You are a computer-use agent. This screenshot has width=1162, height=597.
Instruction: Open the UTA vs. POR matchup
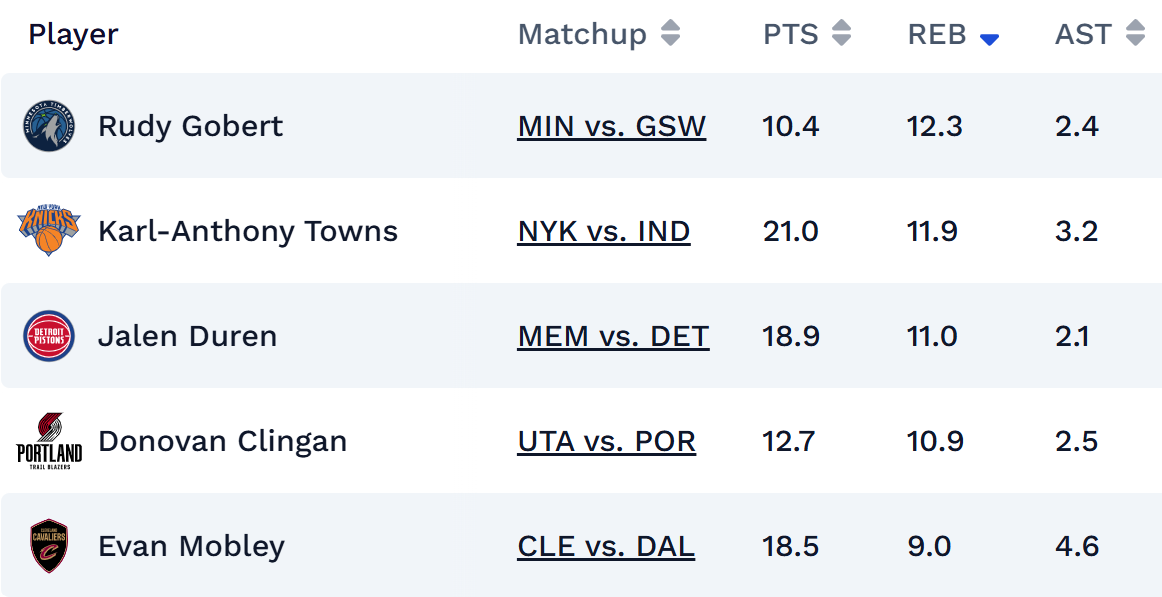(606, 442)
